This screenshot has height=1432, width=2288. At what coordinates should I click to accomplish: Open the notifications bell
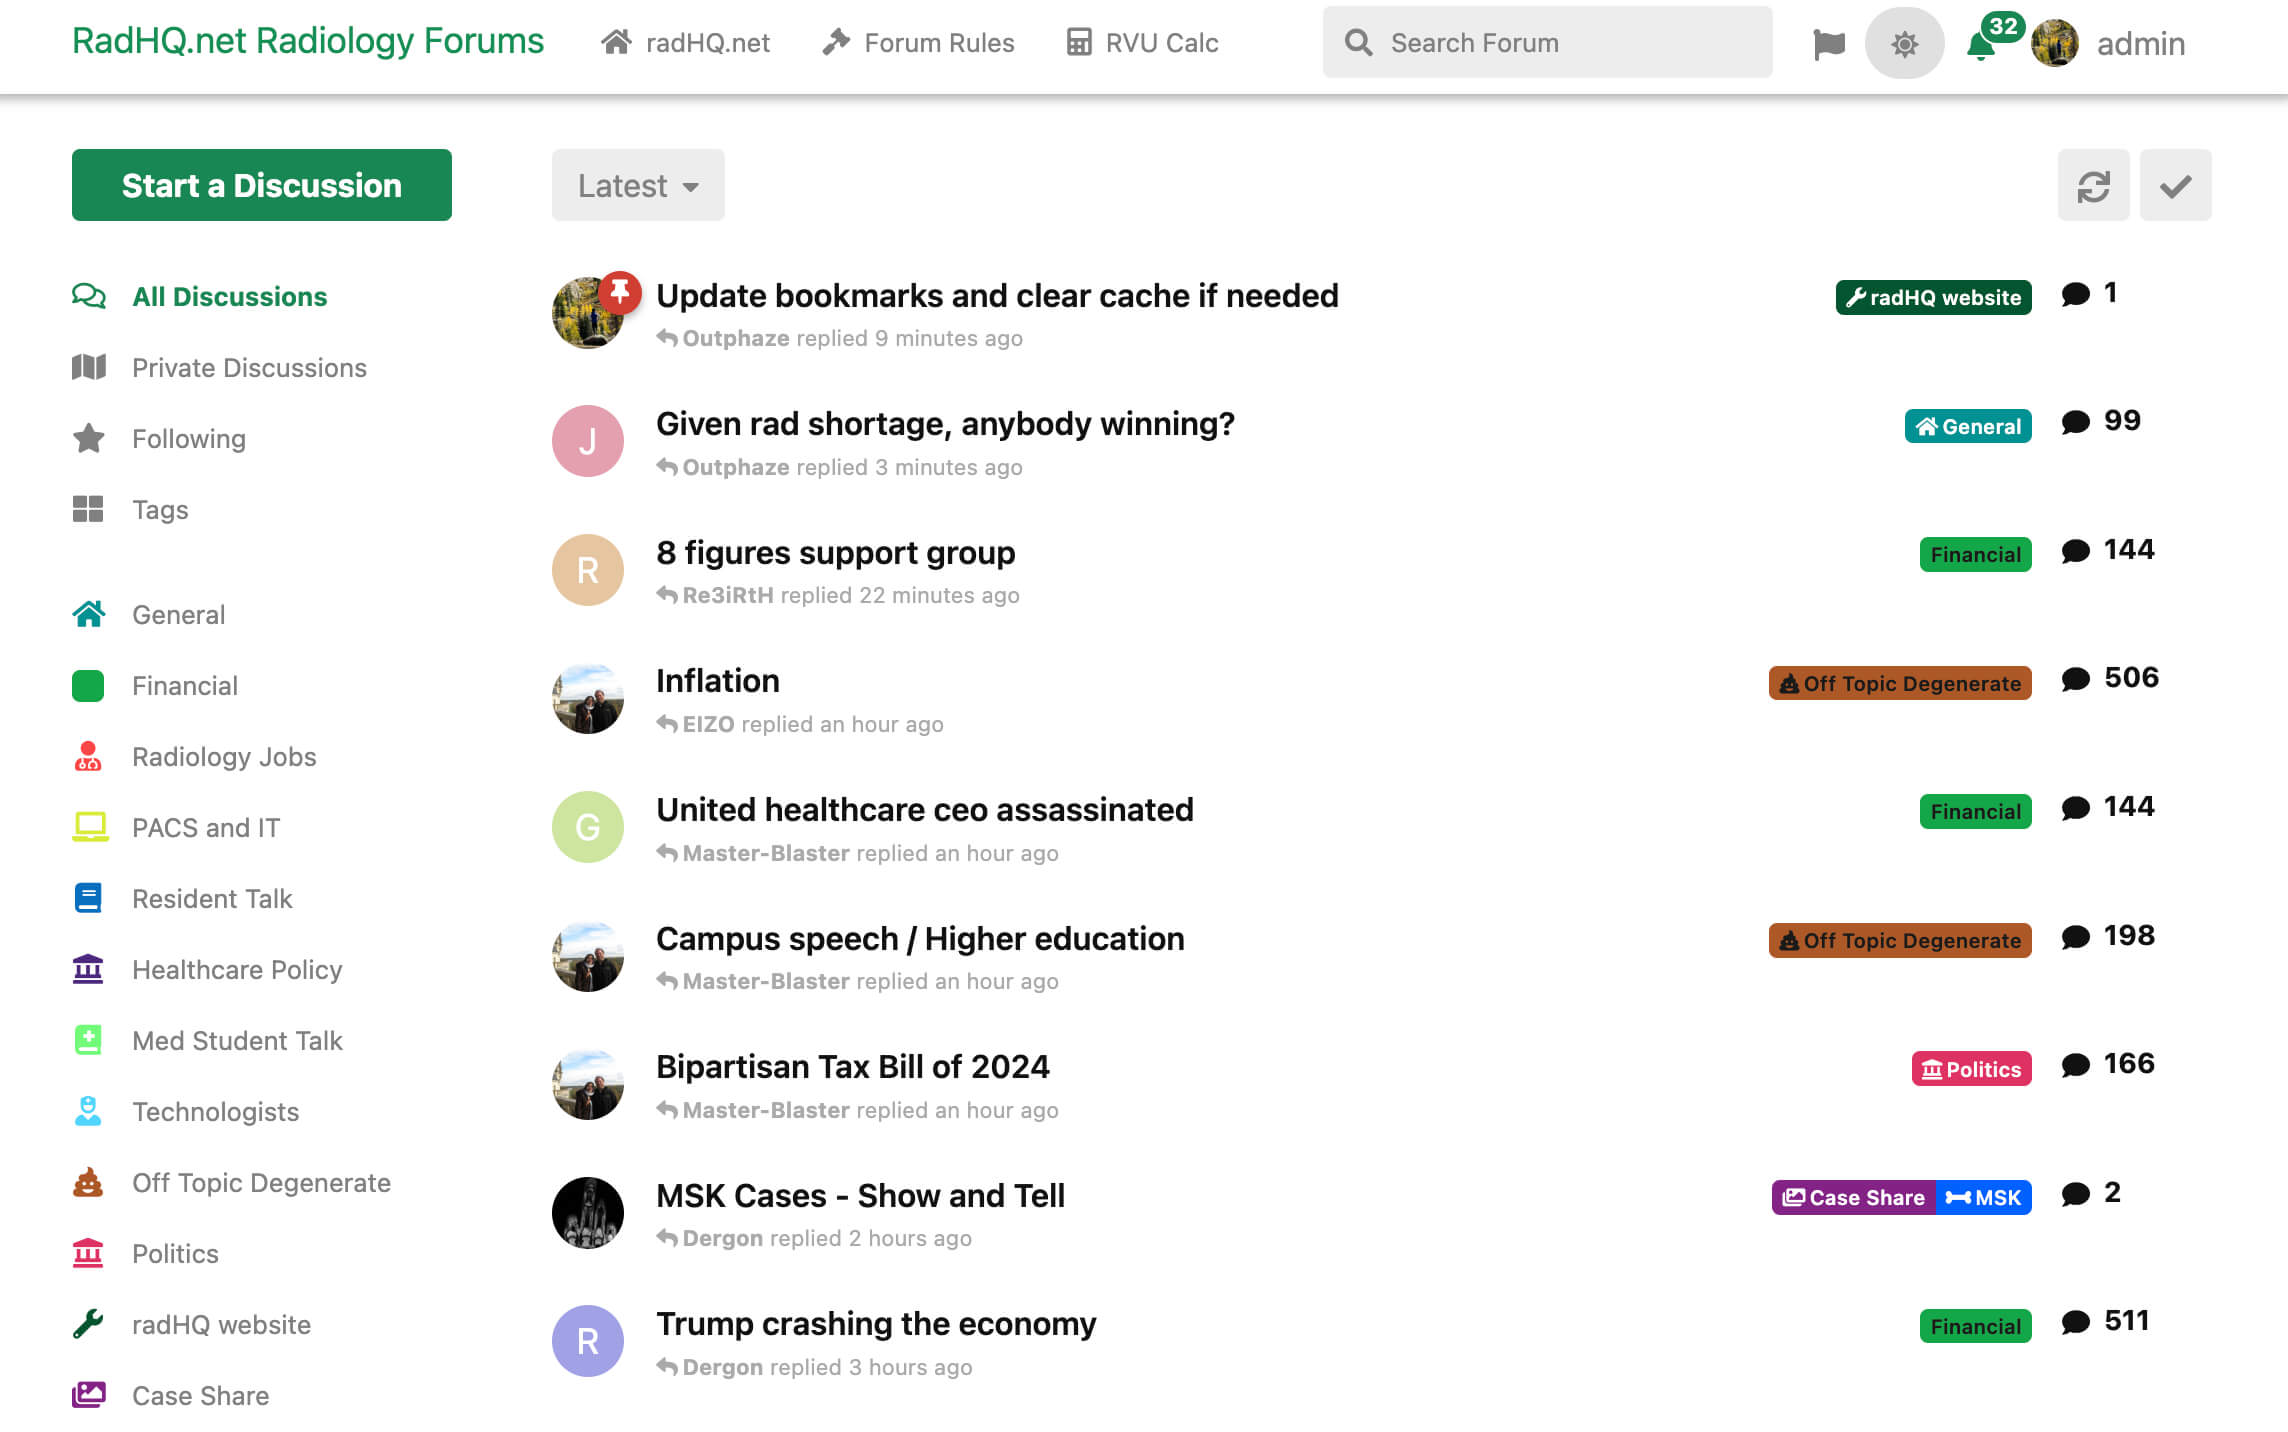(1981, 45)
